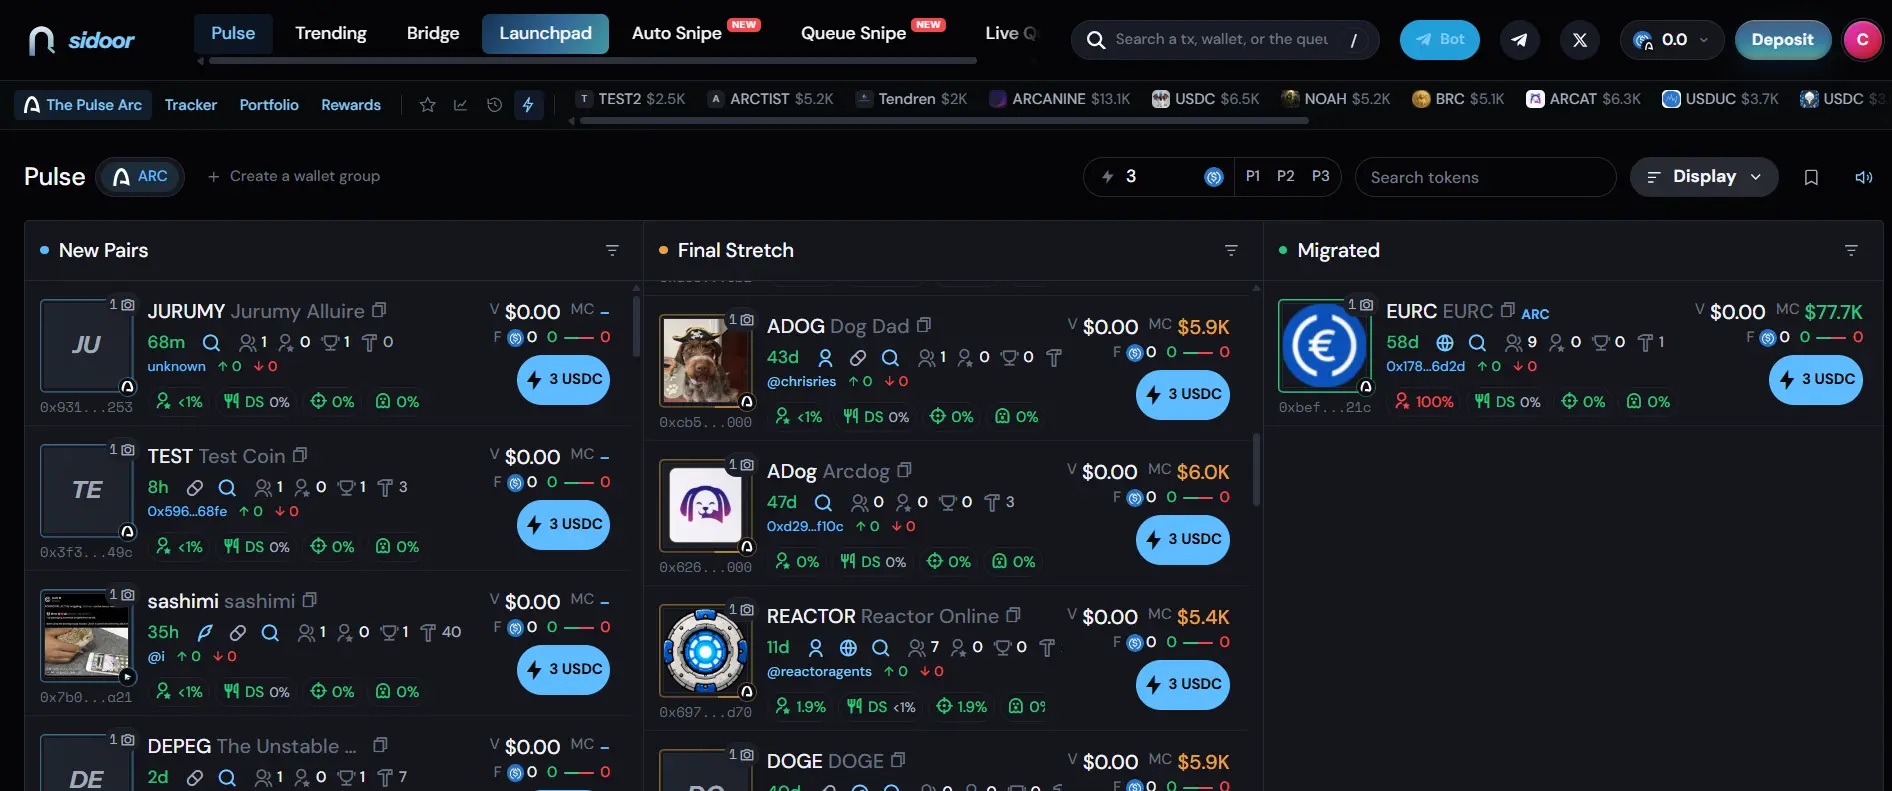
Task: Open New Pairs column filter icon
Action: (612, 250)
